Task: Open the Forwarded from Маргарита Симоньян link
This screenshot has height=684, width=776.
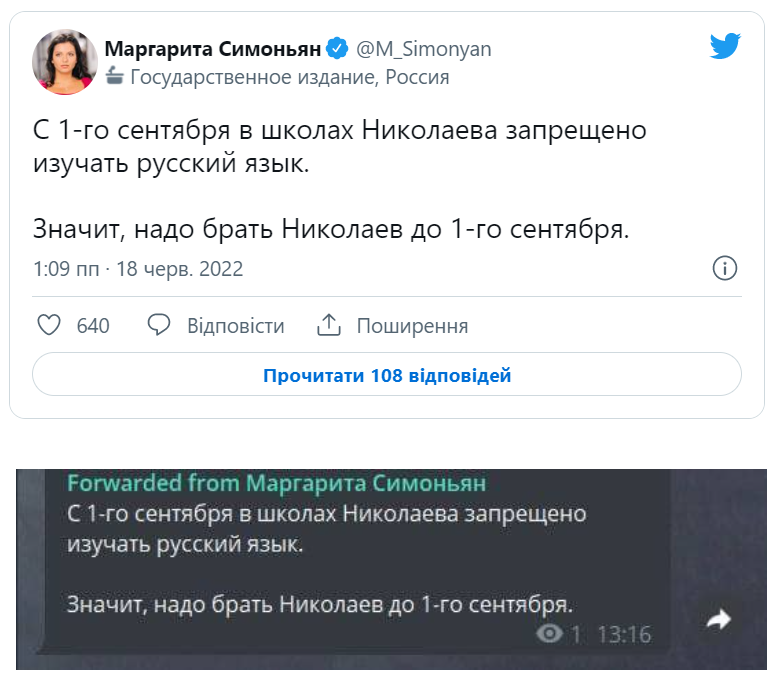Action: pyautogui.click(x=276, y=483)
